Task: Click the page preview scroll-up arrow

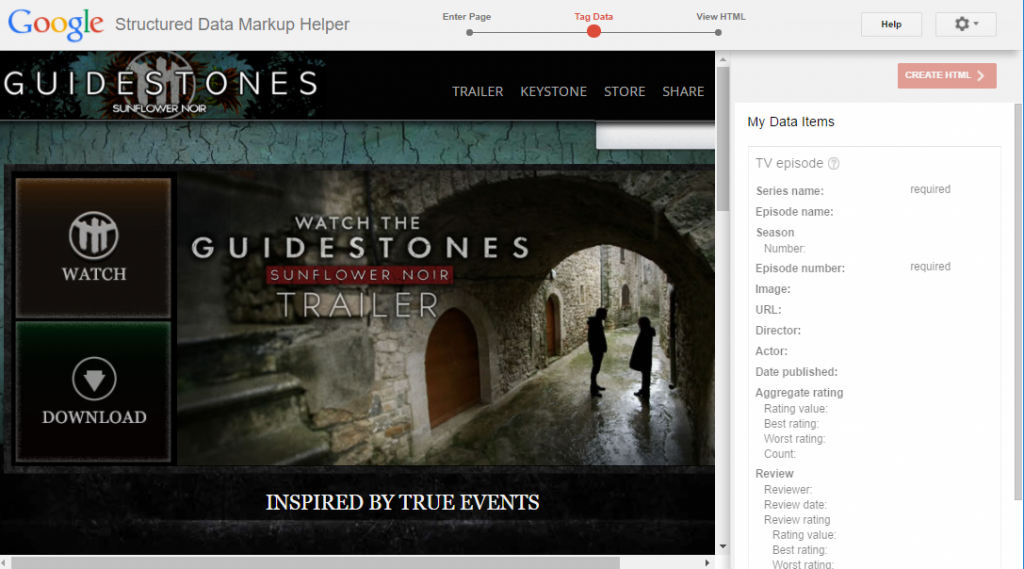Action: pos(722,59)
